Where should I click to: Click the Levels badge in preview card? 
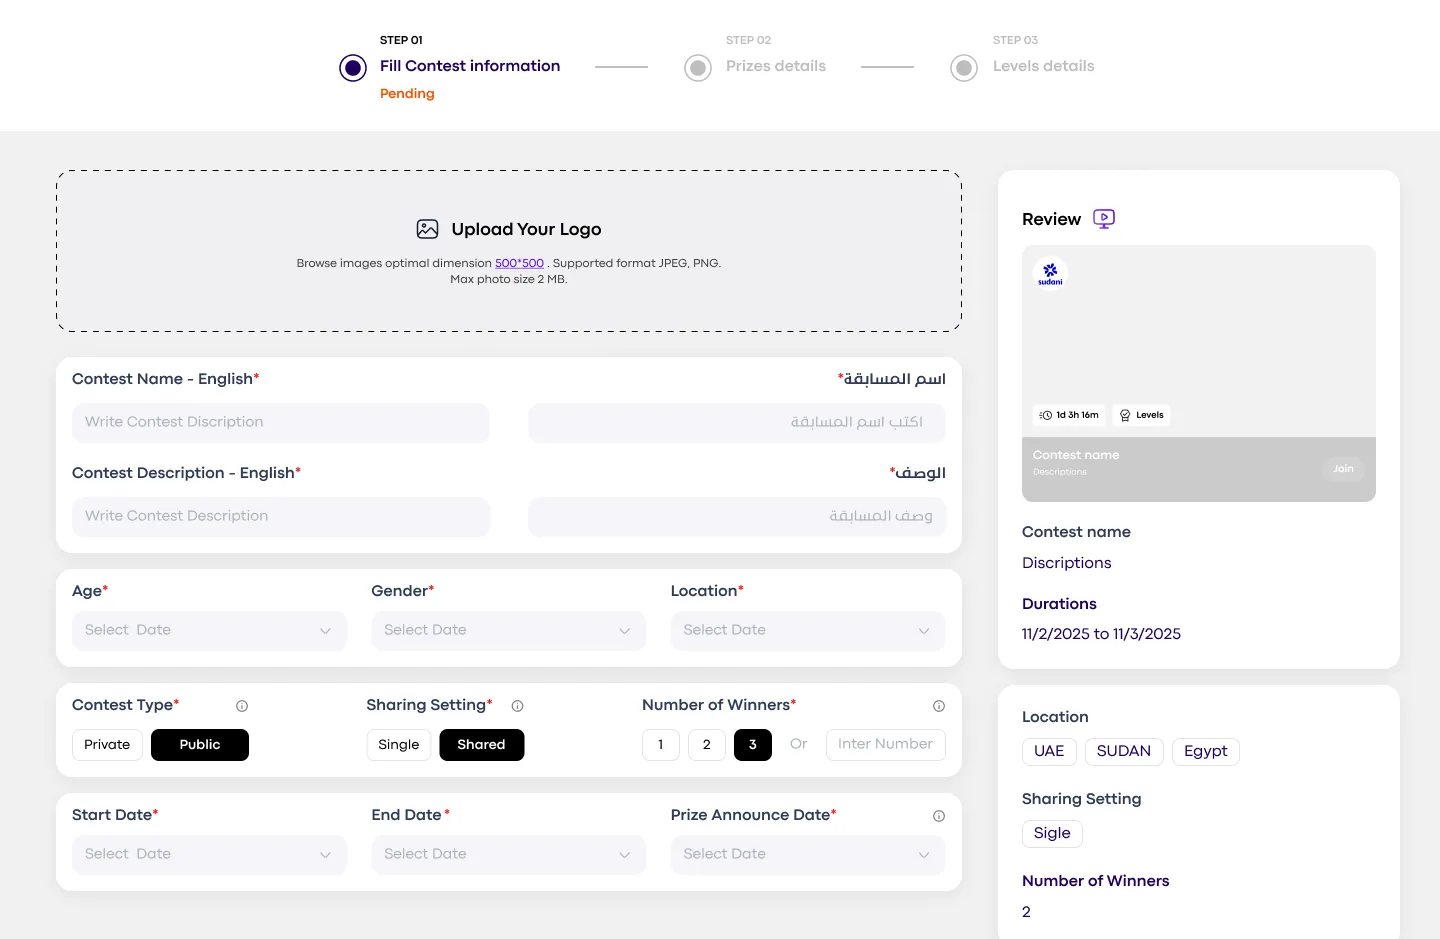pyautogui.click(x=1141, y=415)
